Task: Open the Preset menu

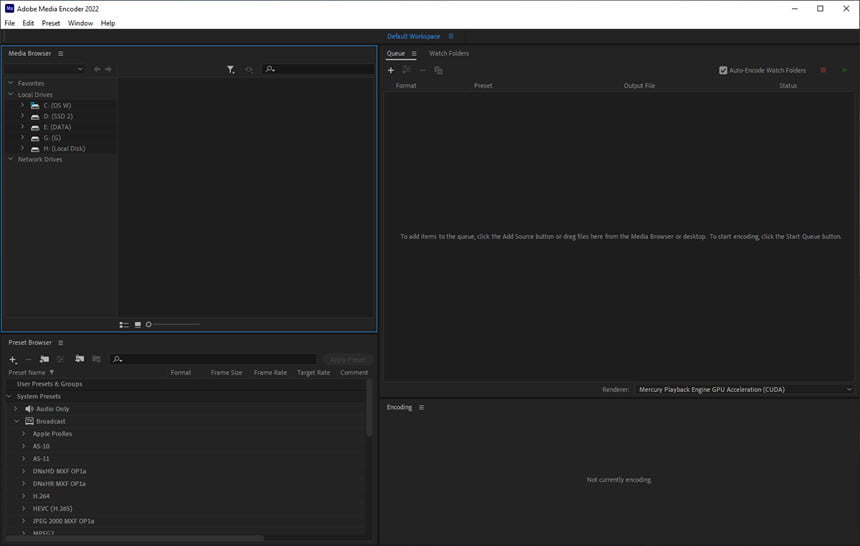Action: tap(51, 23)
